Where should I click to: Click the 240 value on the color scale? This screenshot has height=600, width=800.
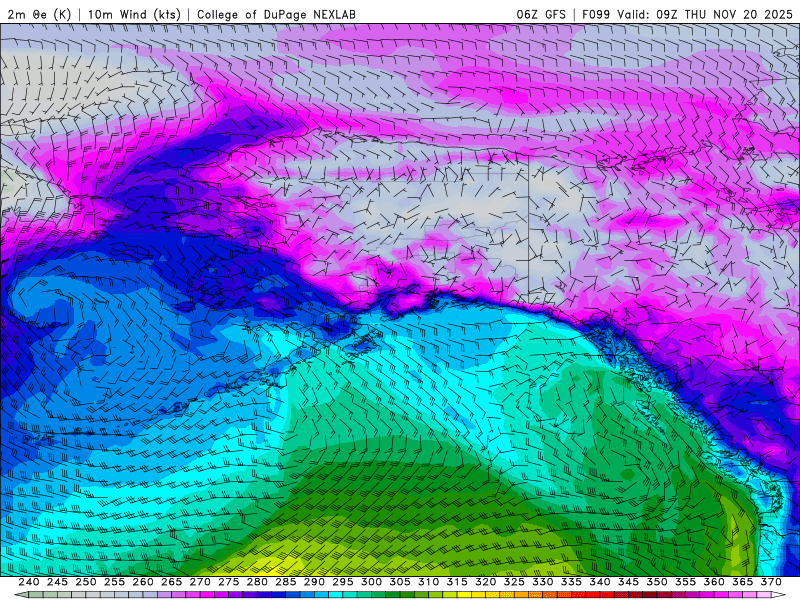29,582
